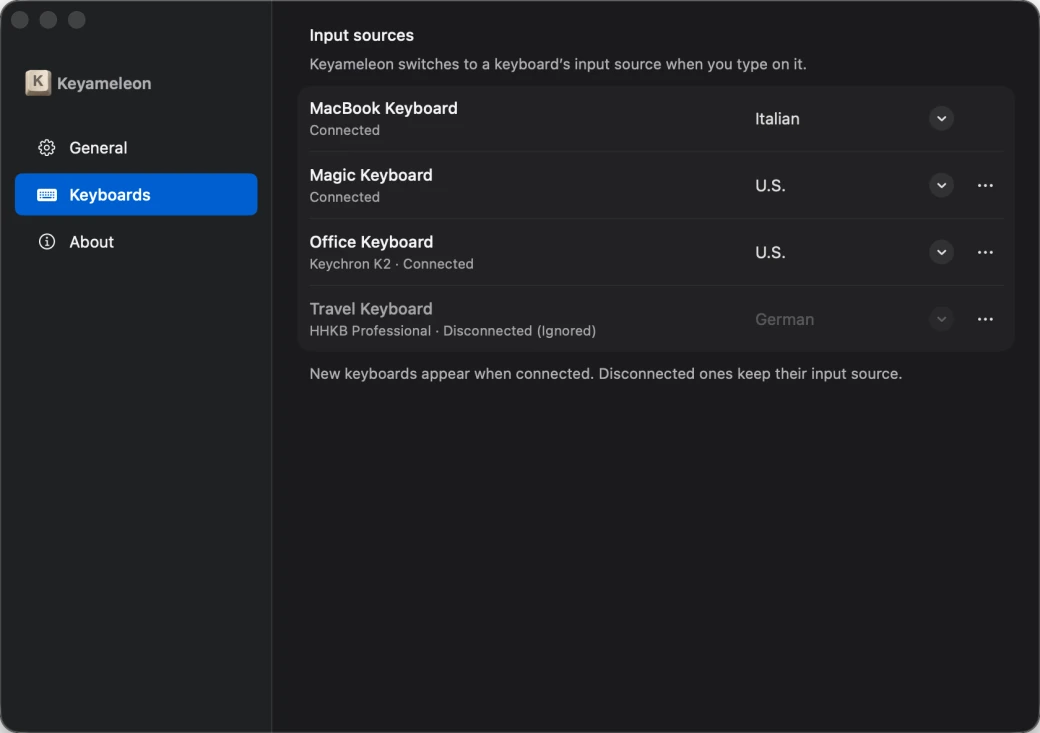Viewport: 1040px width, 733px height.
Task: Select the Keyboards sidebar item
Action: tap(136, 194)
